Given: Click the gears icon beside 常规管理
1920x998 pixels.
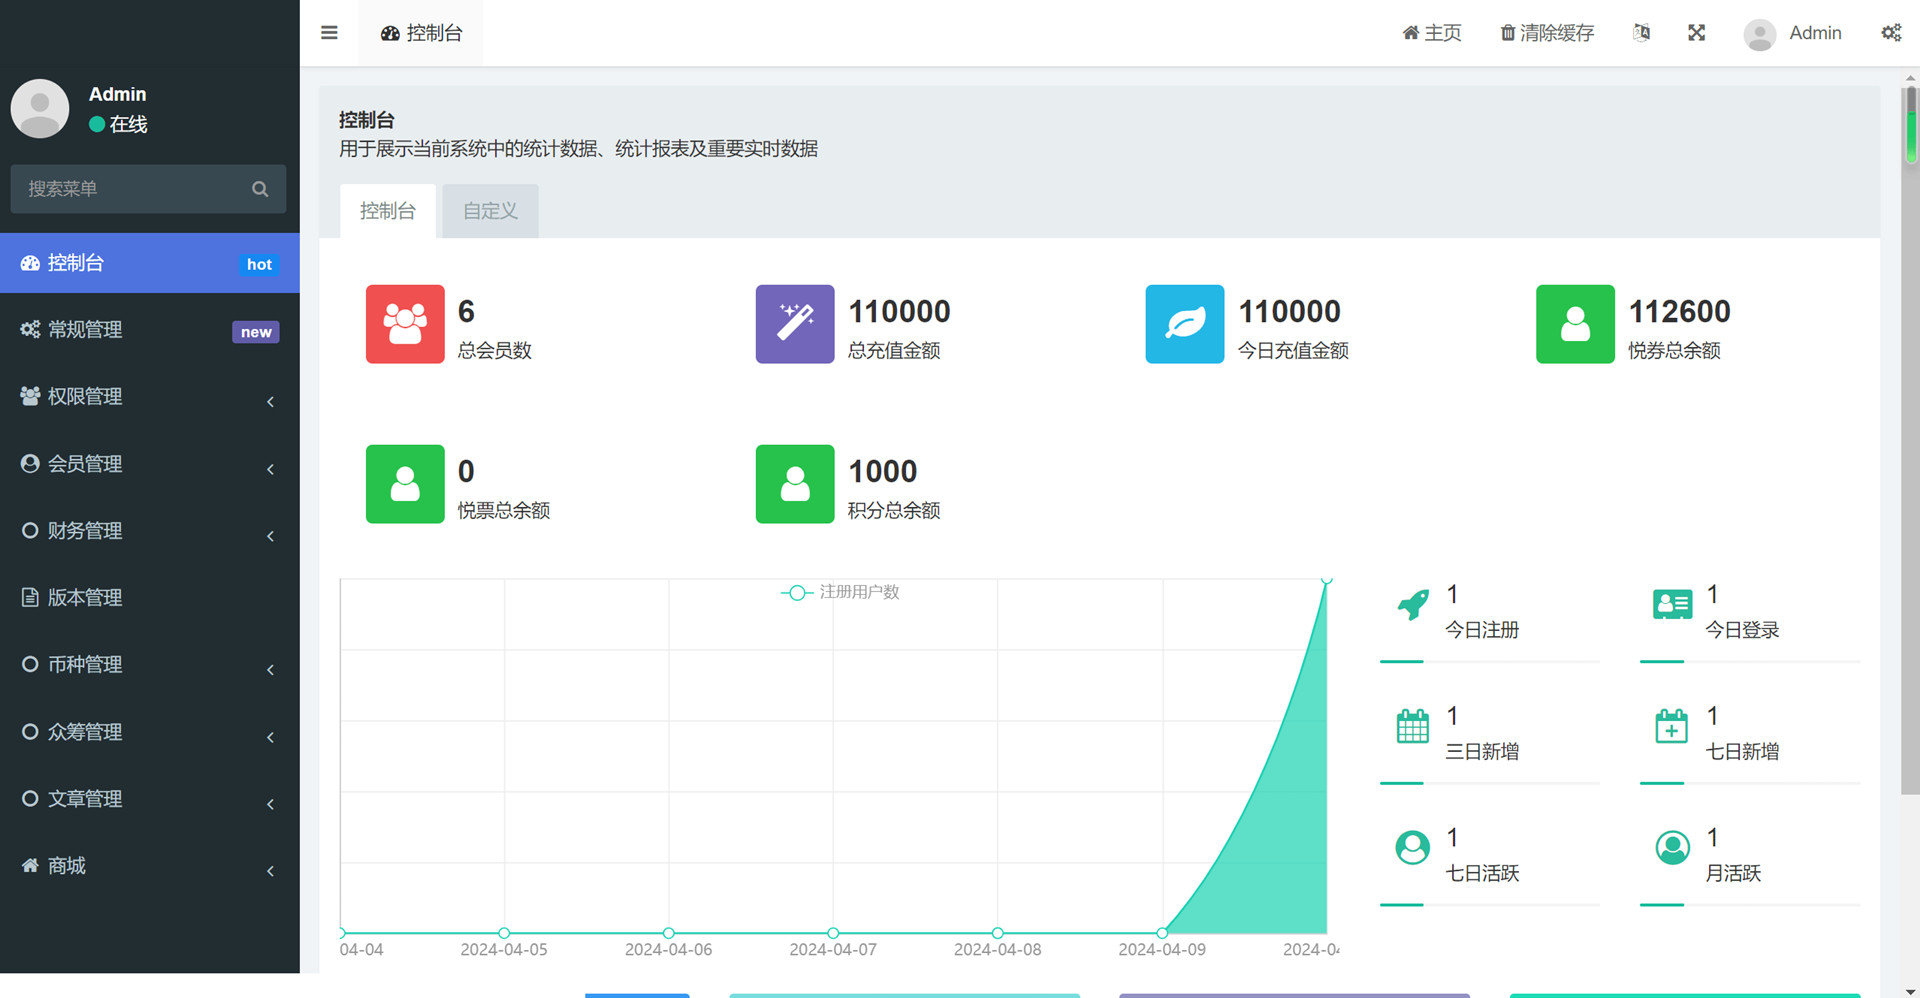Looking at the screenshot, I should click(x=30, y=329).
